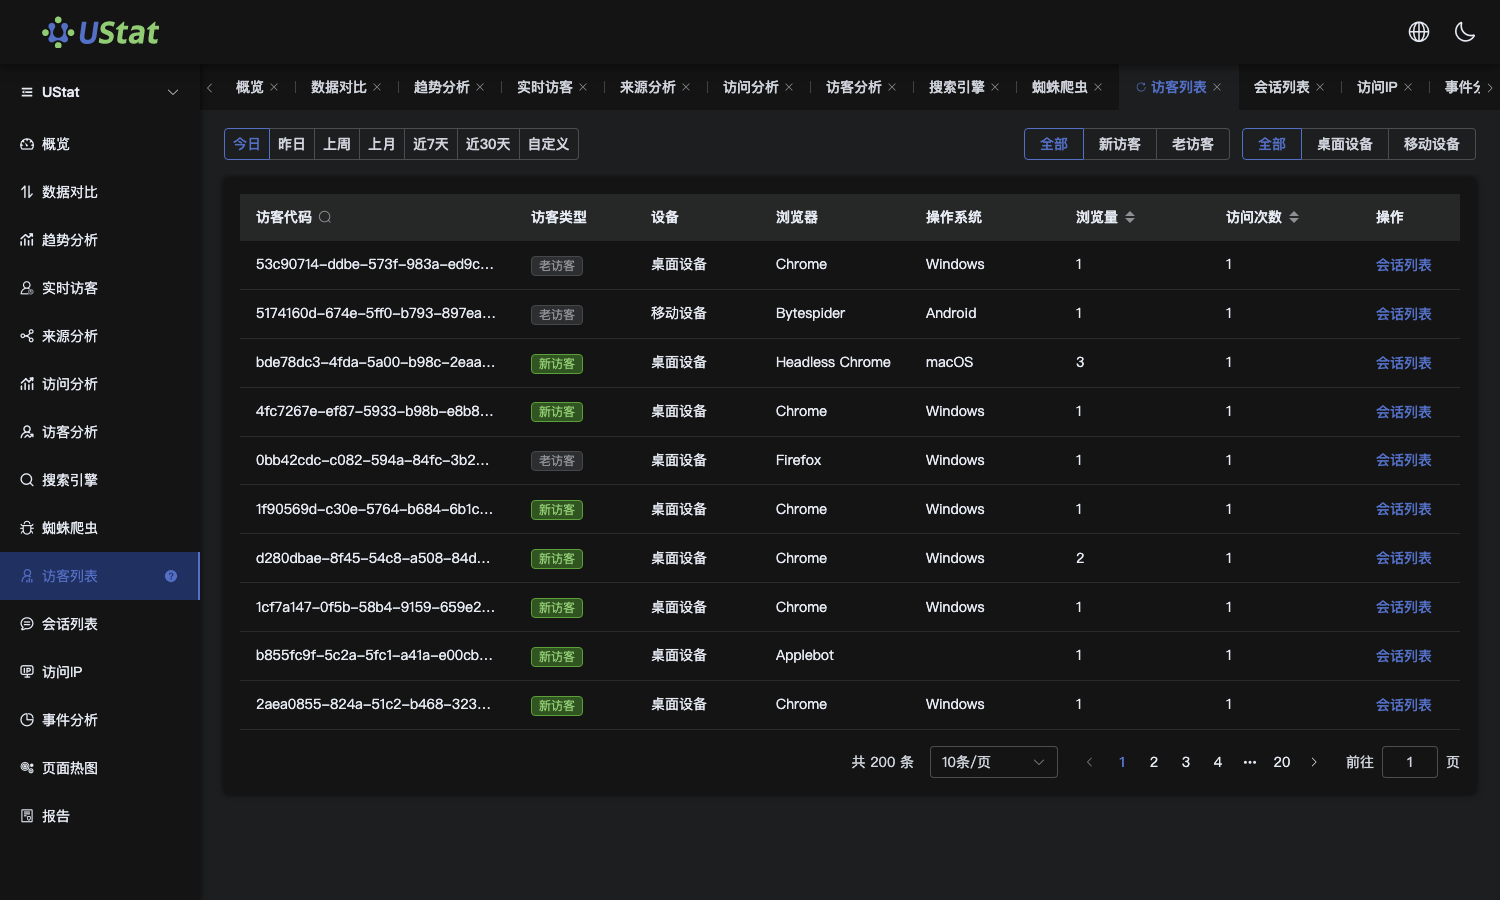This screenshot has width=1500, height=900.
Task: Open 蜘蛛爬虫 in the sidebar
Action: coord(100,528)
